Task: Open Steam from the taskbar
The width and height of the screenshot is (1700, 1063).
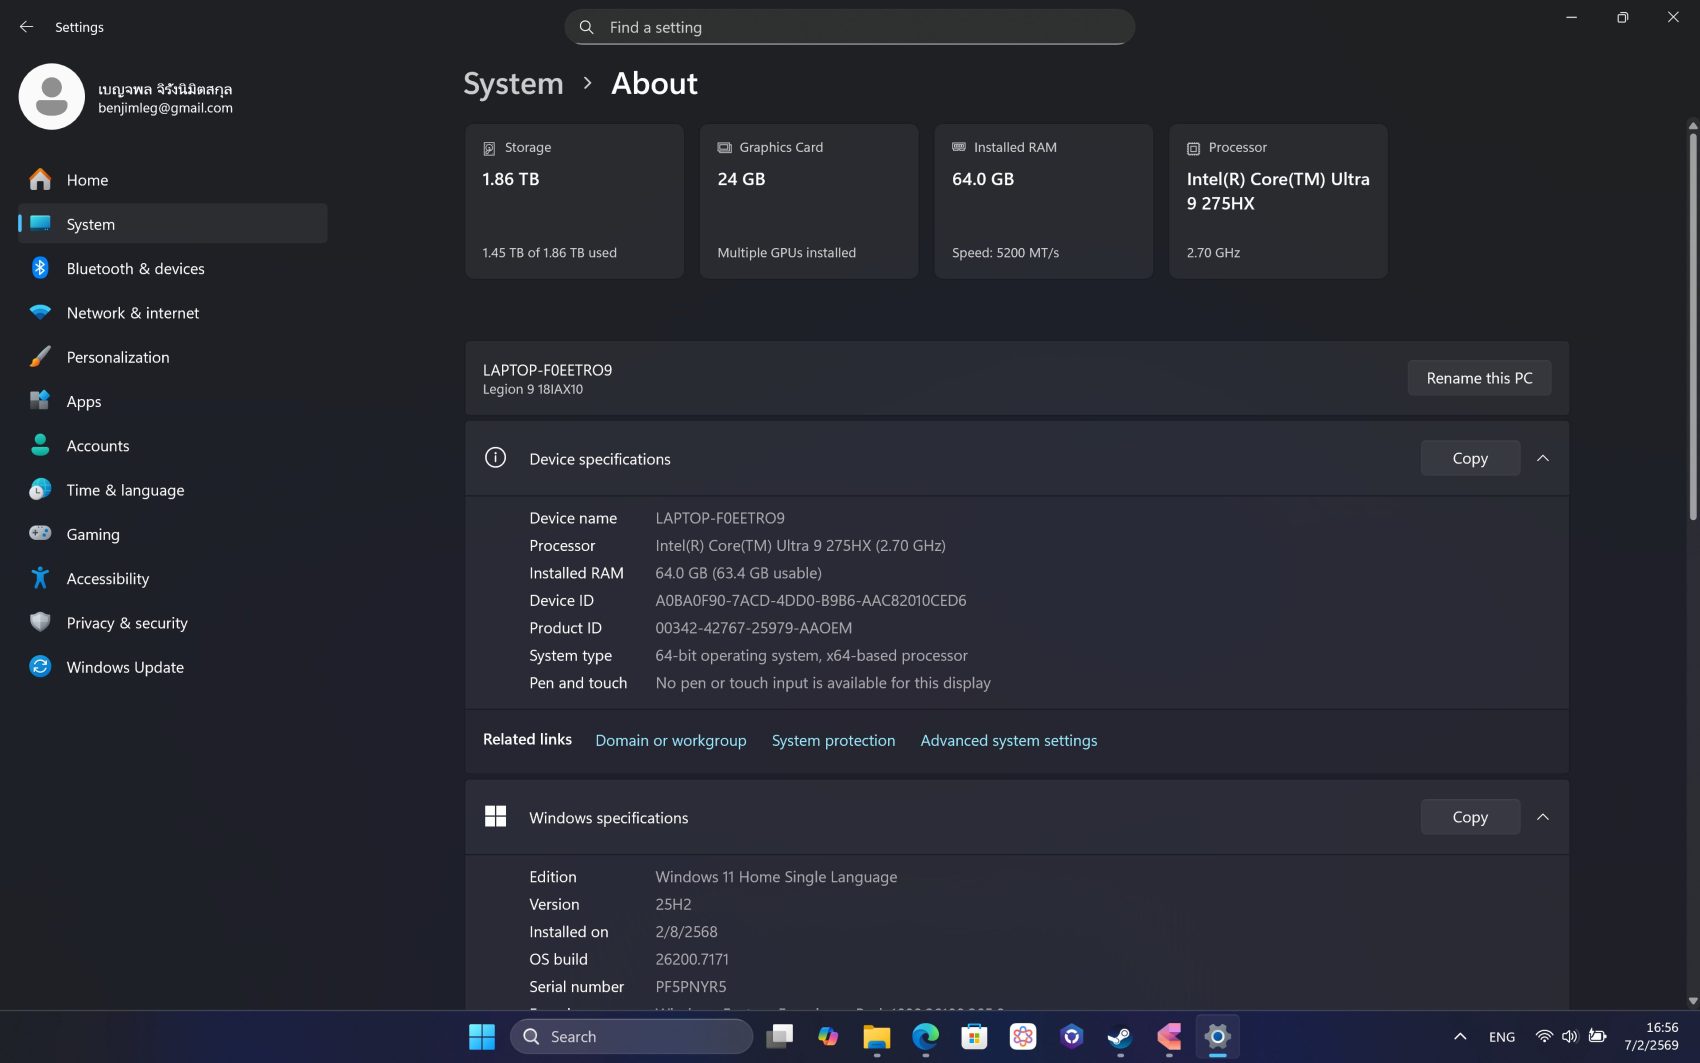Action: point(1120,1037)
